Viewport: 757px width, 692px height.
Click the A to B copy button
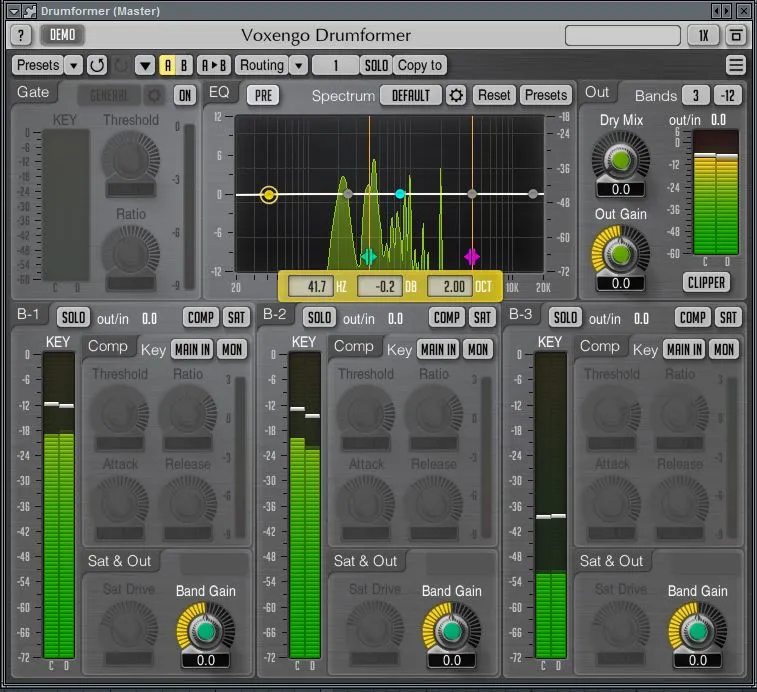tap(214, 66)
